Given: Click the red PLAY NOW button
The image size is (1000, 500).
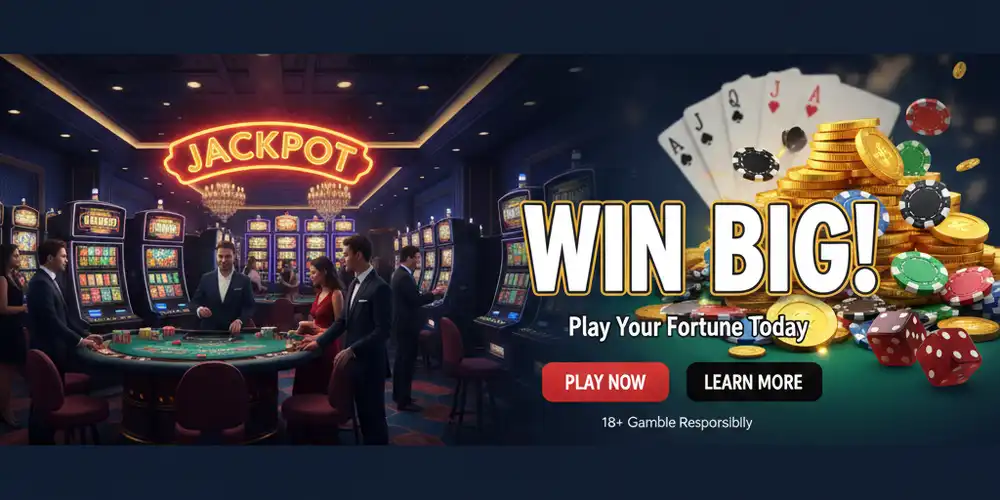Looking at the screenshot, I should tap(605, 382).
